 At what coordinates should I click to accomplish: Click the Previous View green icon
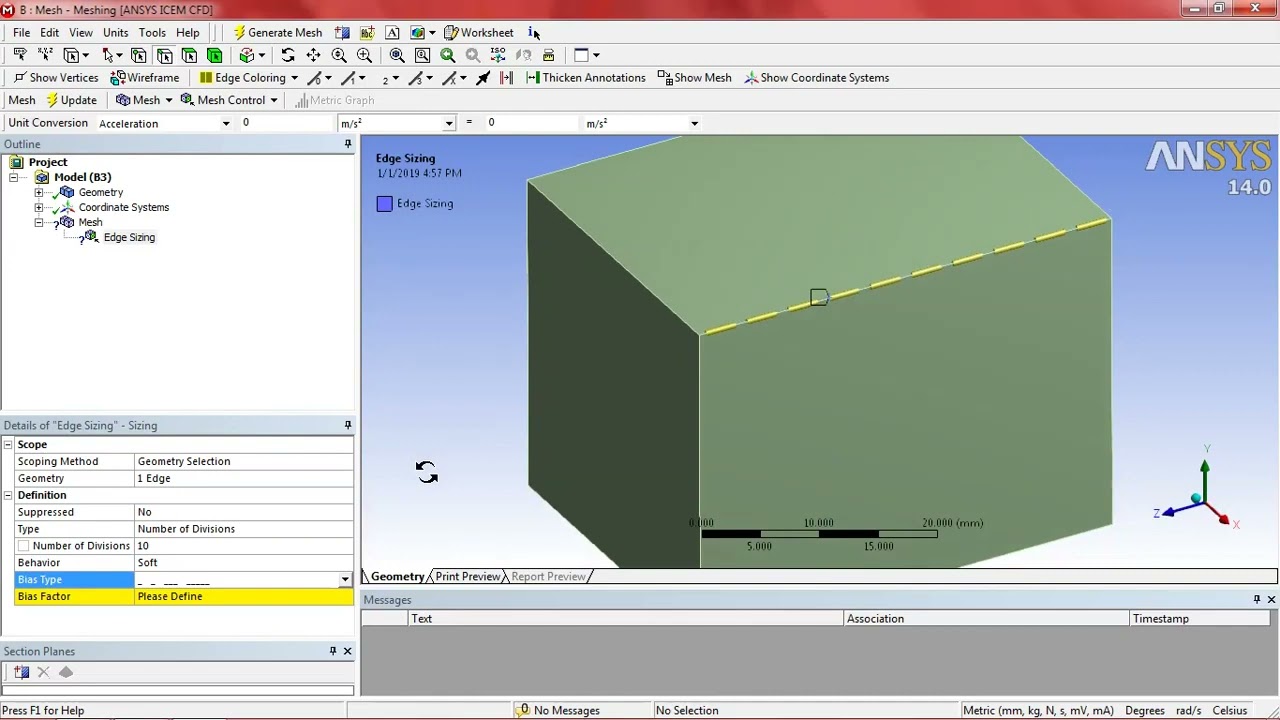(447, 55)
